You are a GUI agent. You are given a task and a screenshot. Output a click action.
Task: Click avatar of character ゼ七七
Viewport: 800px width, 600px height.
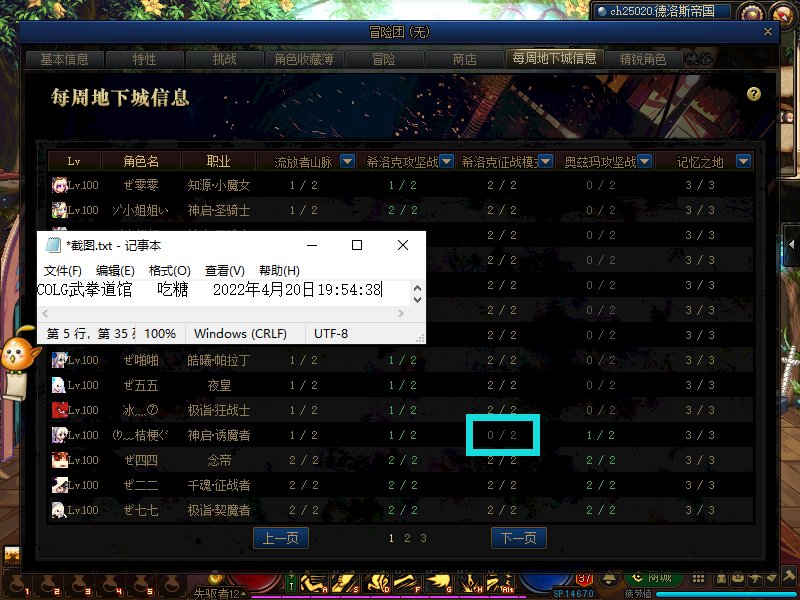(59, 510)
